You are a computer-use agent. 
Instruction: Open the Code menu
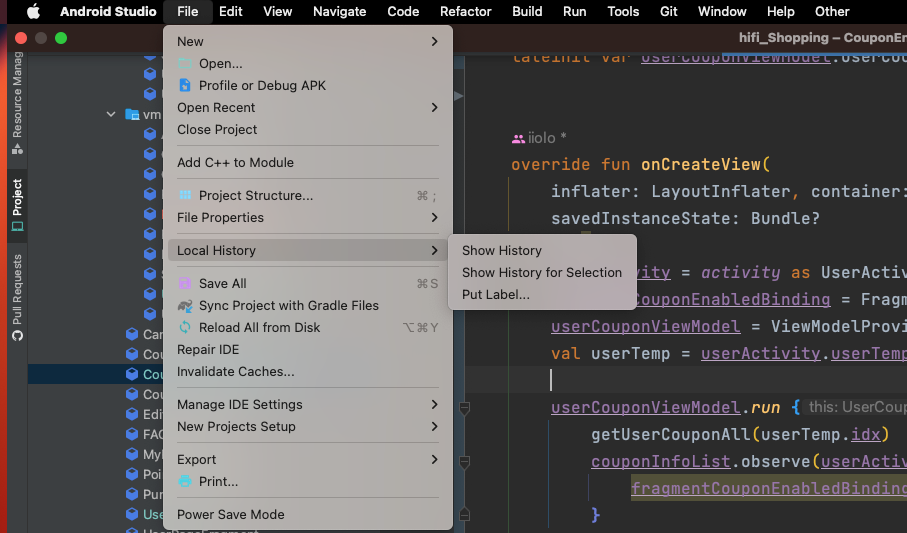click(x=403, y=12)
